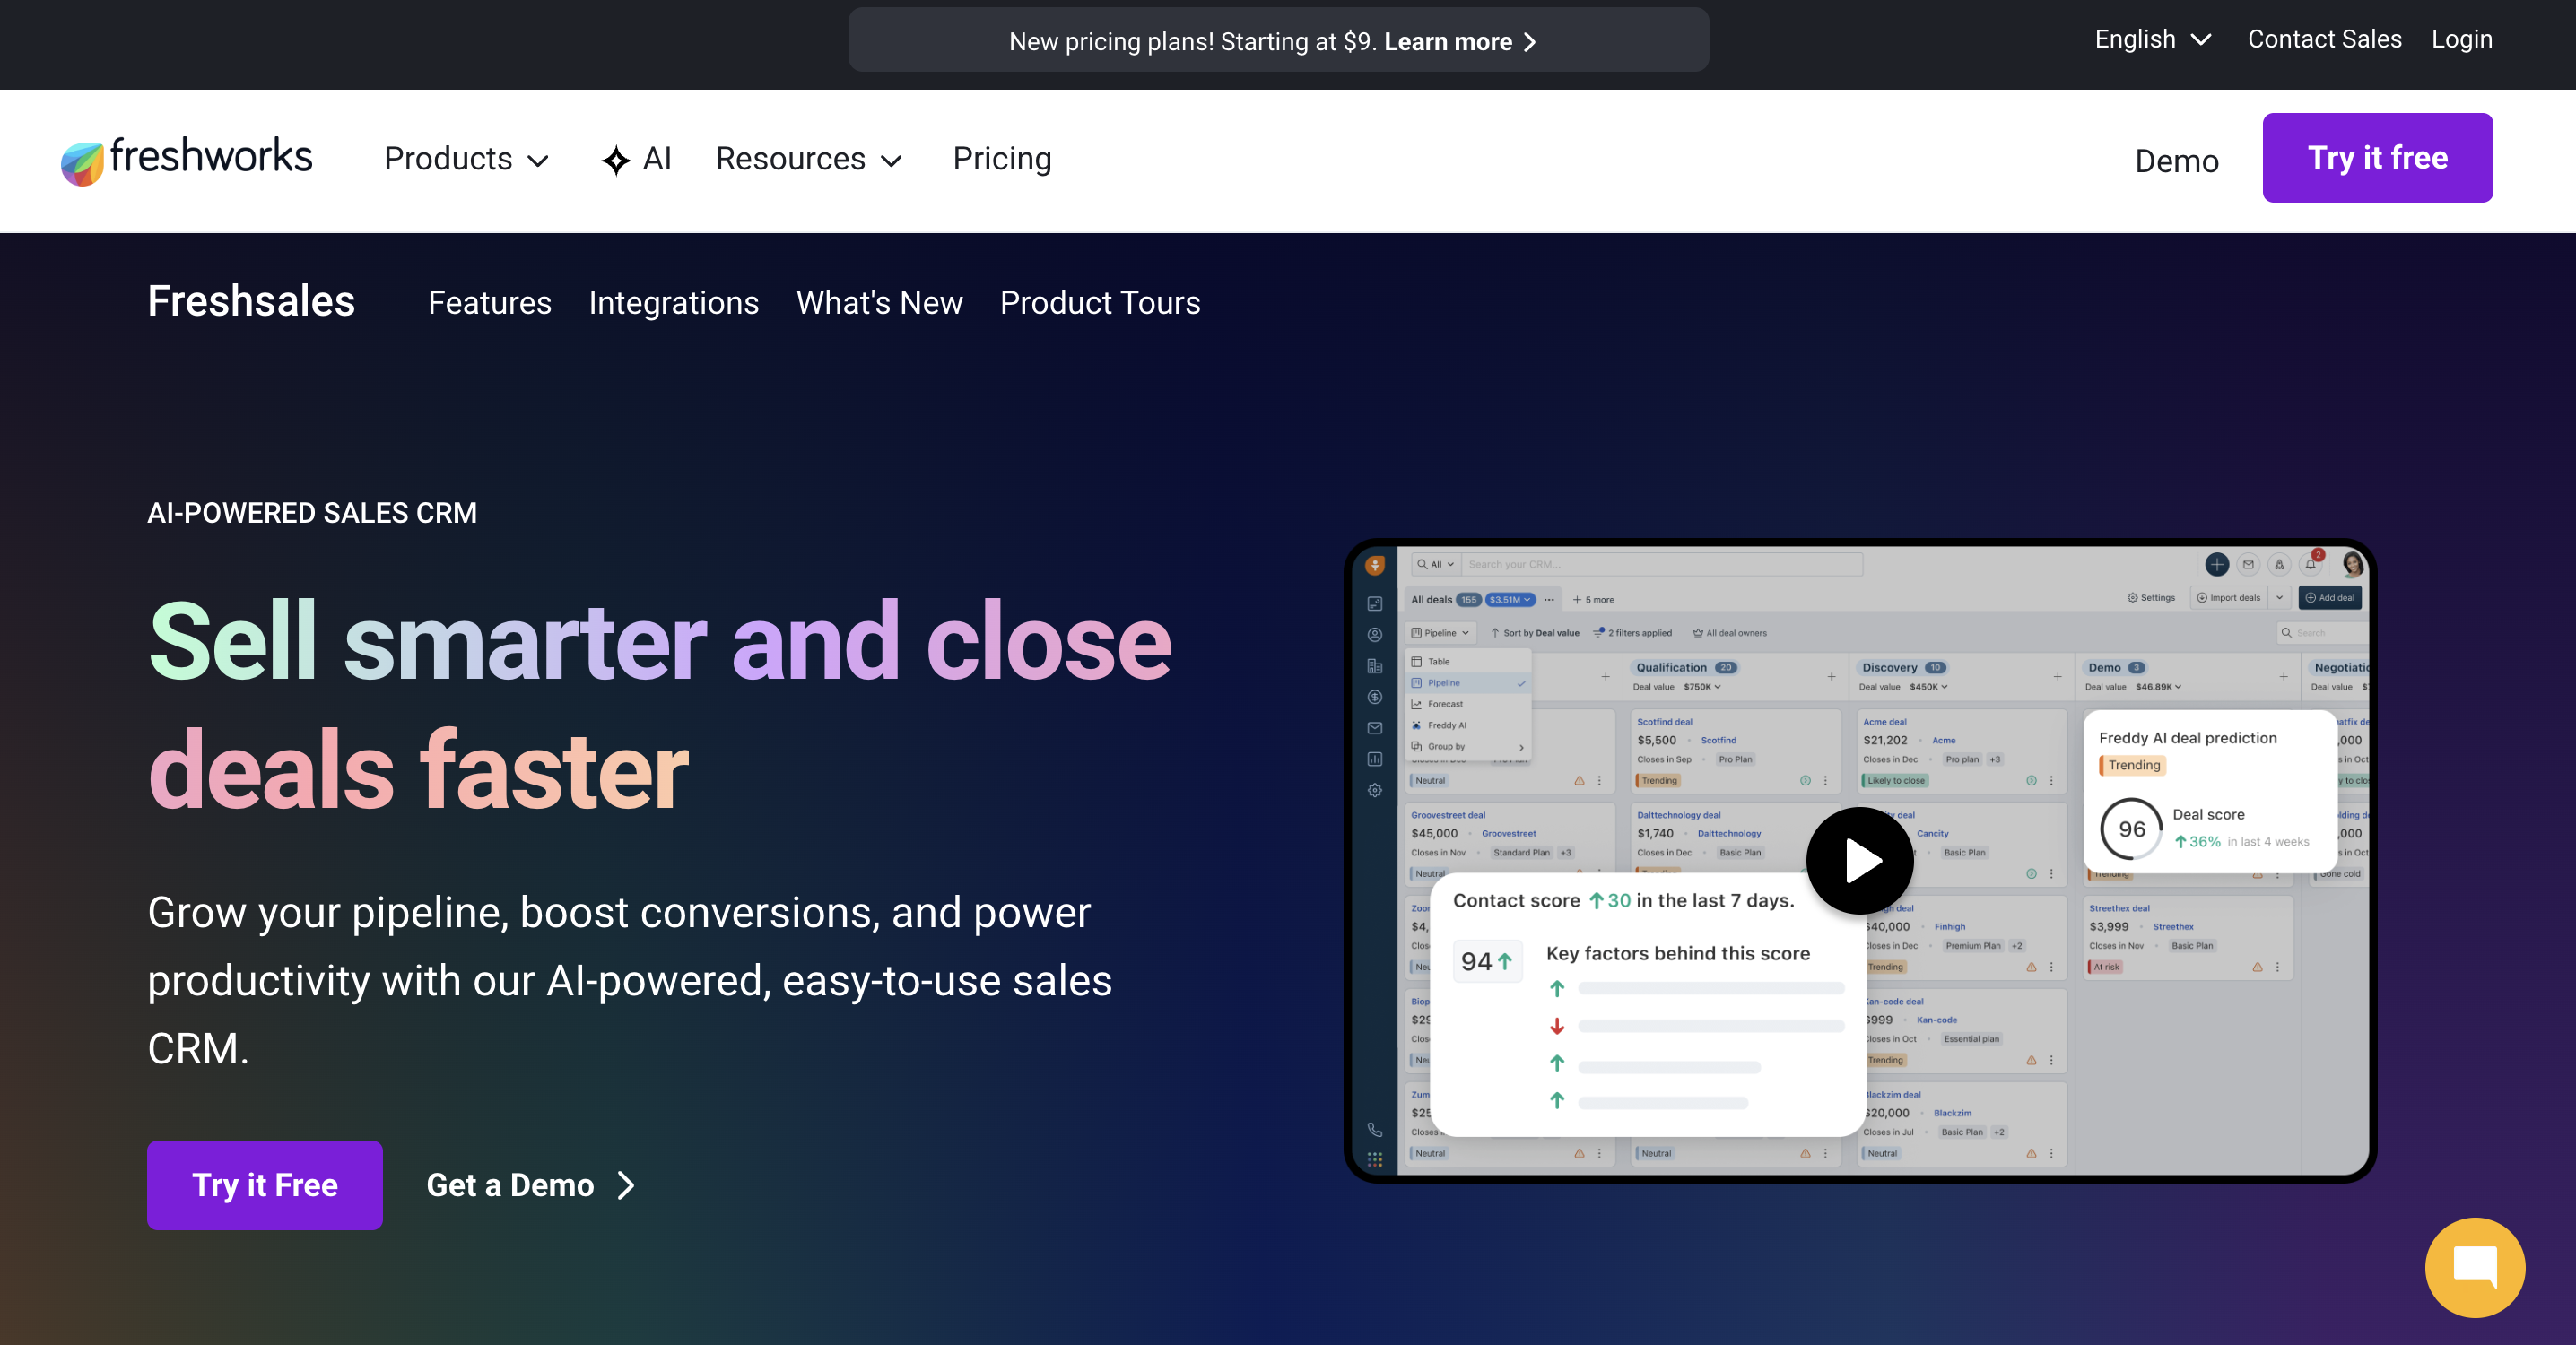2576x1345 pixels.
Task: Click the Add deal button in the preview
Action: point(2331,598)
